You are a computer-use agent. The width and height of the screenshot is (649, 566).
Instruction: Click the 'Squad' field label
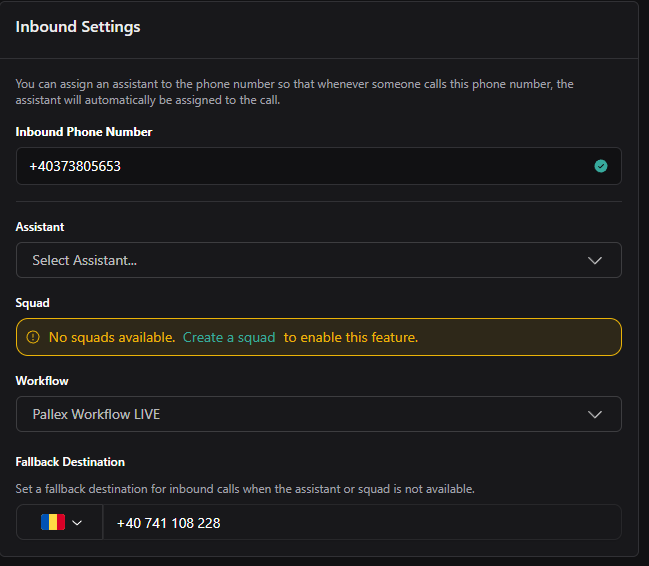click(x=33, y=303)
